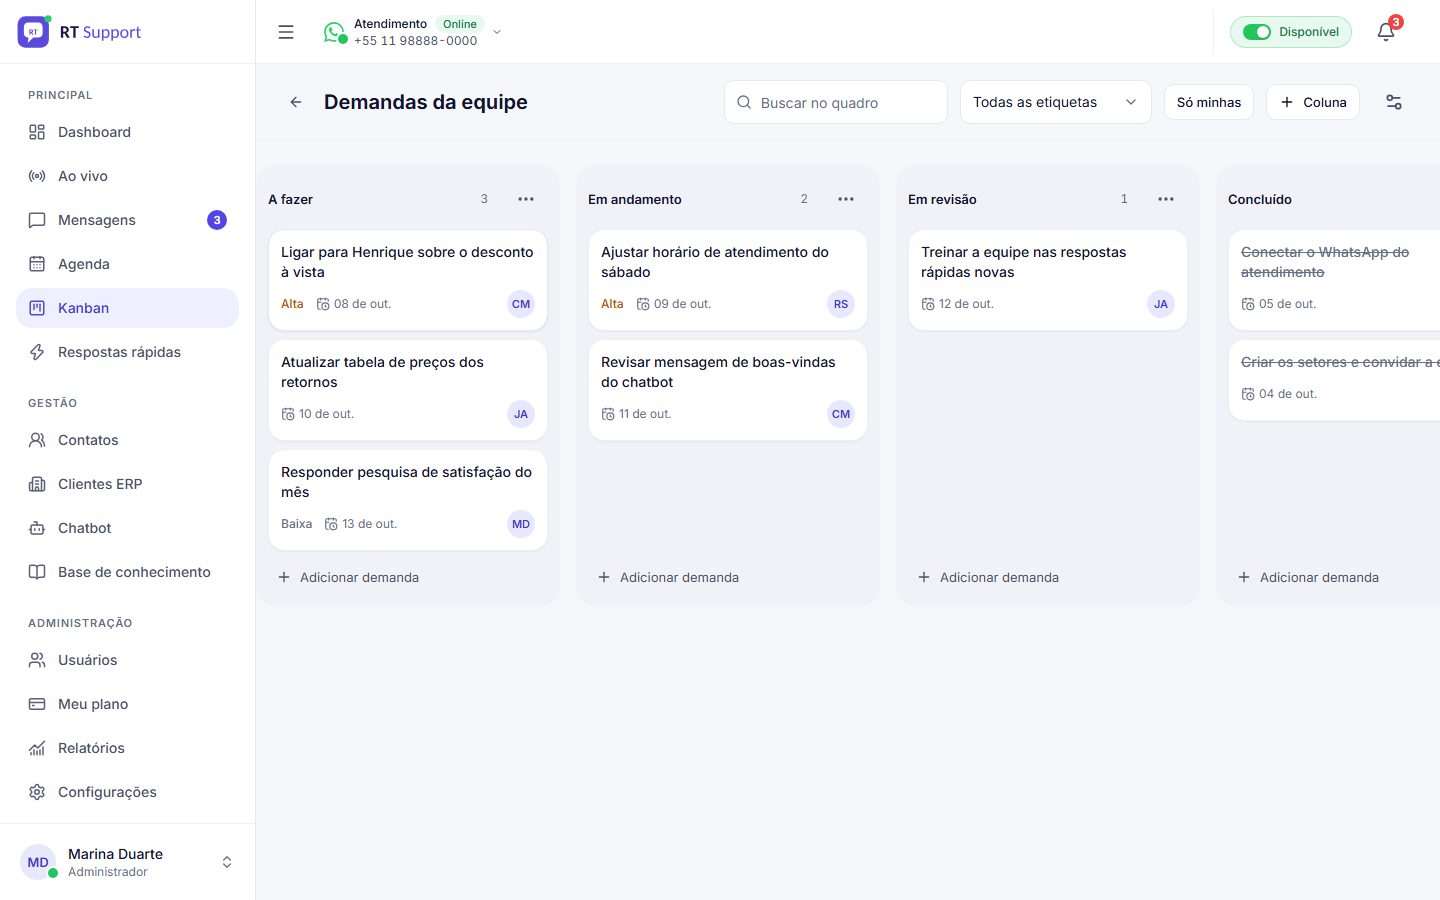
Task: Open options menu for A fazer column
Action: coord(526,199)
